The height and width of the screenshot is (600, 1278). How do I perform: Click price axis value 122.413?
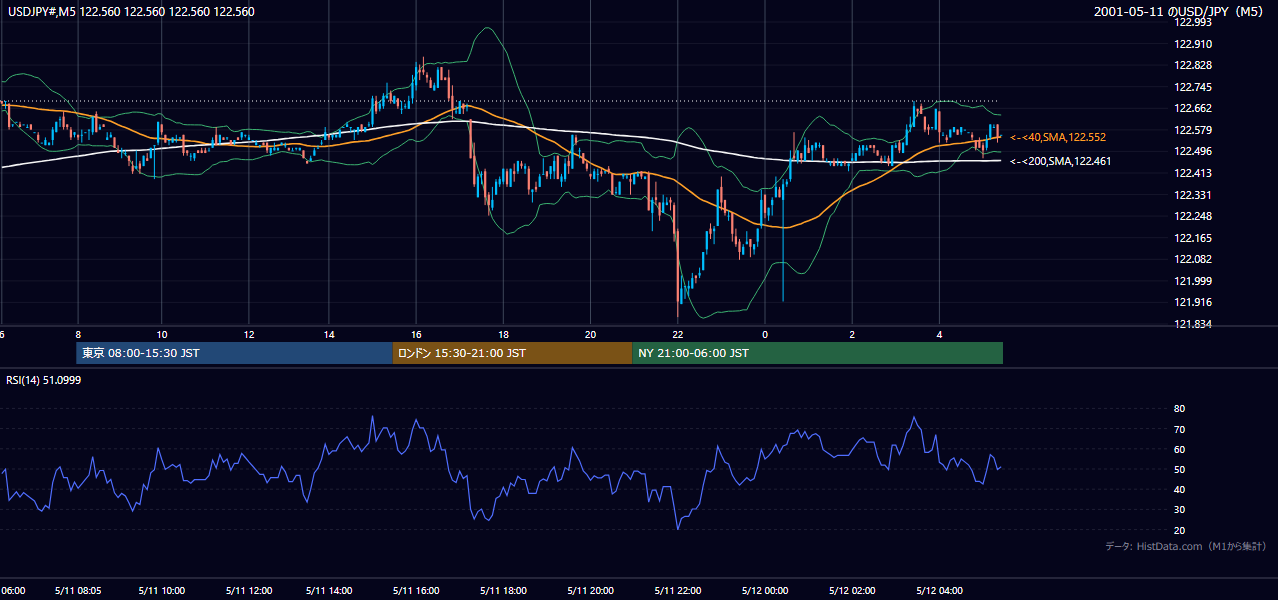click(x=1193, y=173)
